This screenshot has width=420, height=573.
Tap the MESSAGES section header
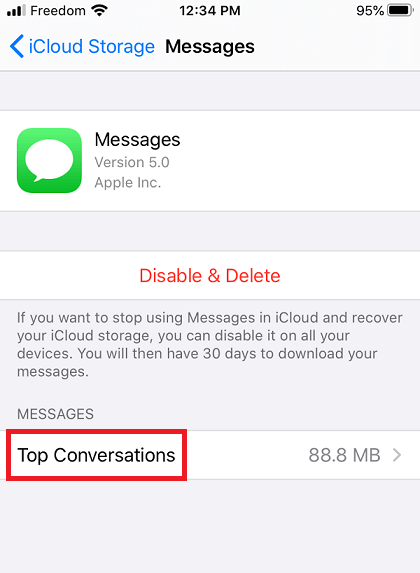click(x=56, y=414)
